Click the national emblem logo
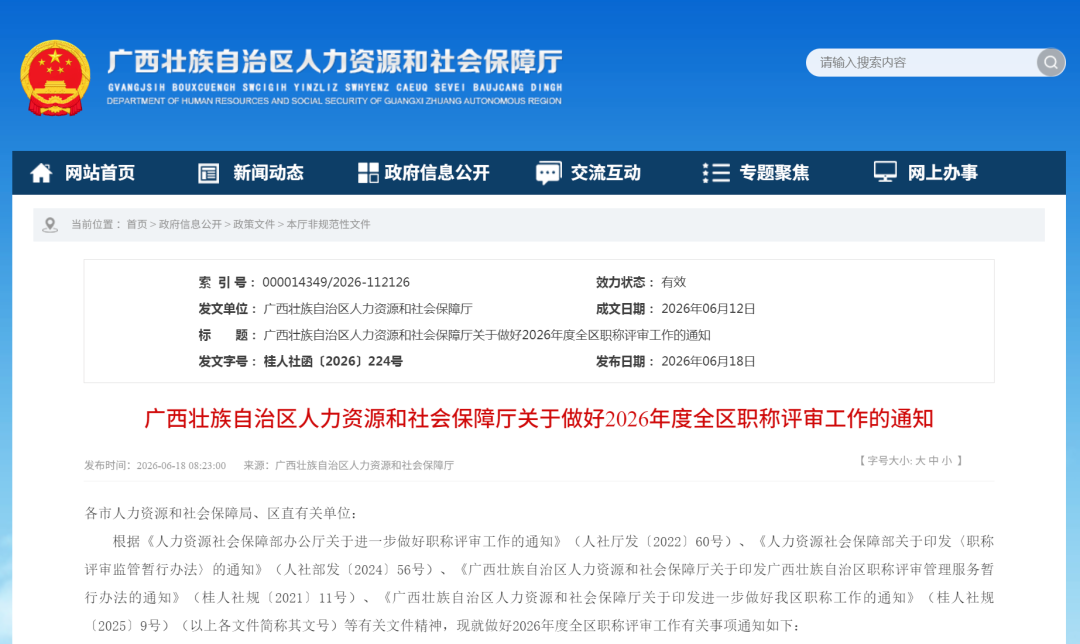Image resolution: width=1080 pixels, height=644 pixels. [55, 78]
